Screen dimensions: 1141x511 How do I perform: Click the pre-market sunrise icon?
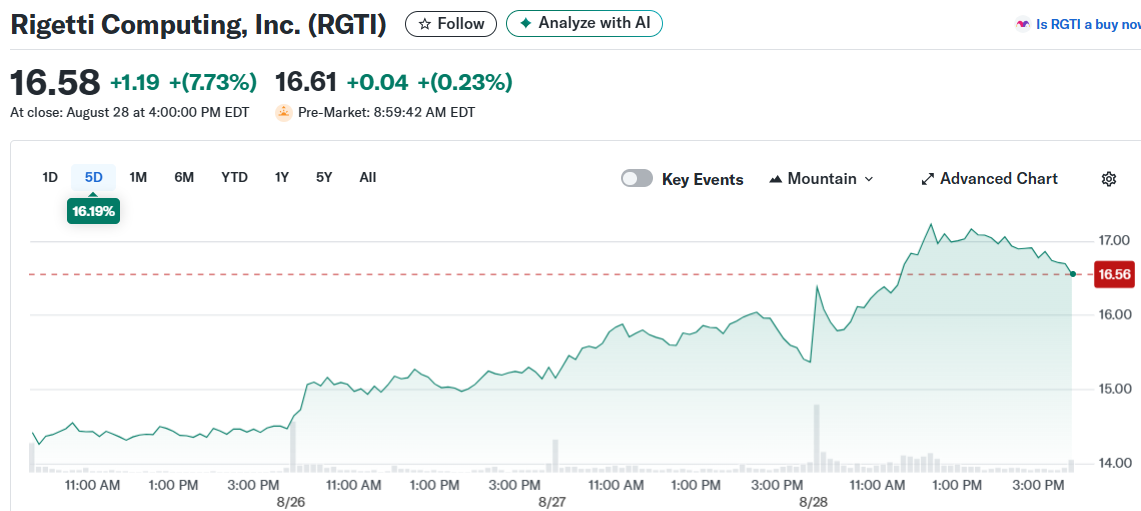coord(283,113)
